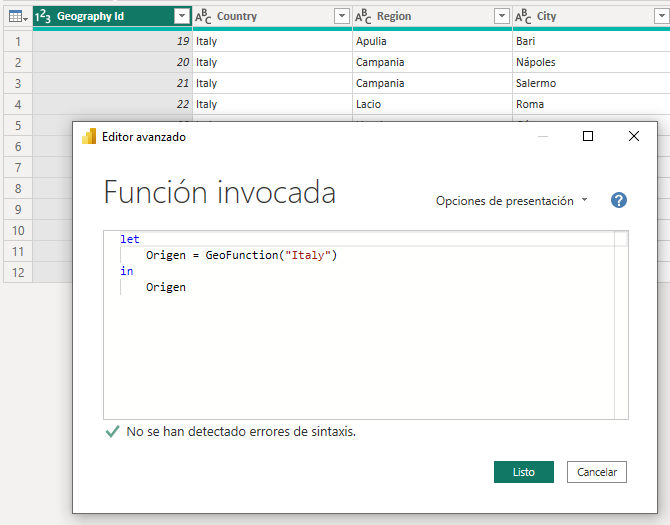Screen dimensions: 670x525
Task: Click the Salerno city cell
Action: tap(591, 83)
